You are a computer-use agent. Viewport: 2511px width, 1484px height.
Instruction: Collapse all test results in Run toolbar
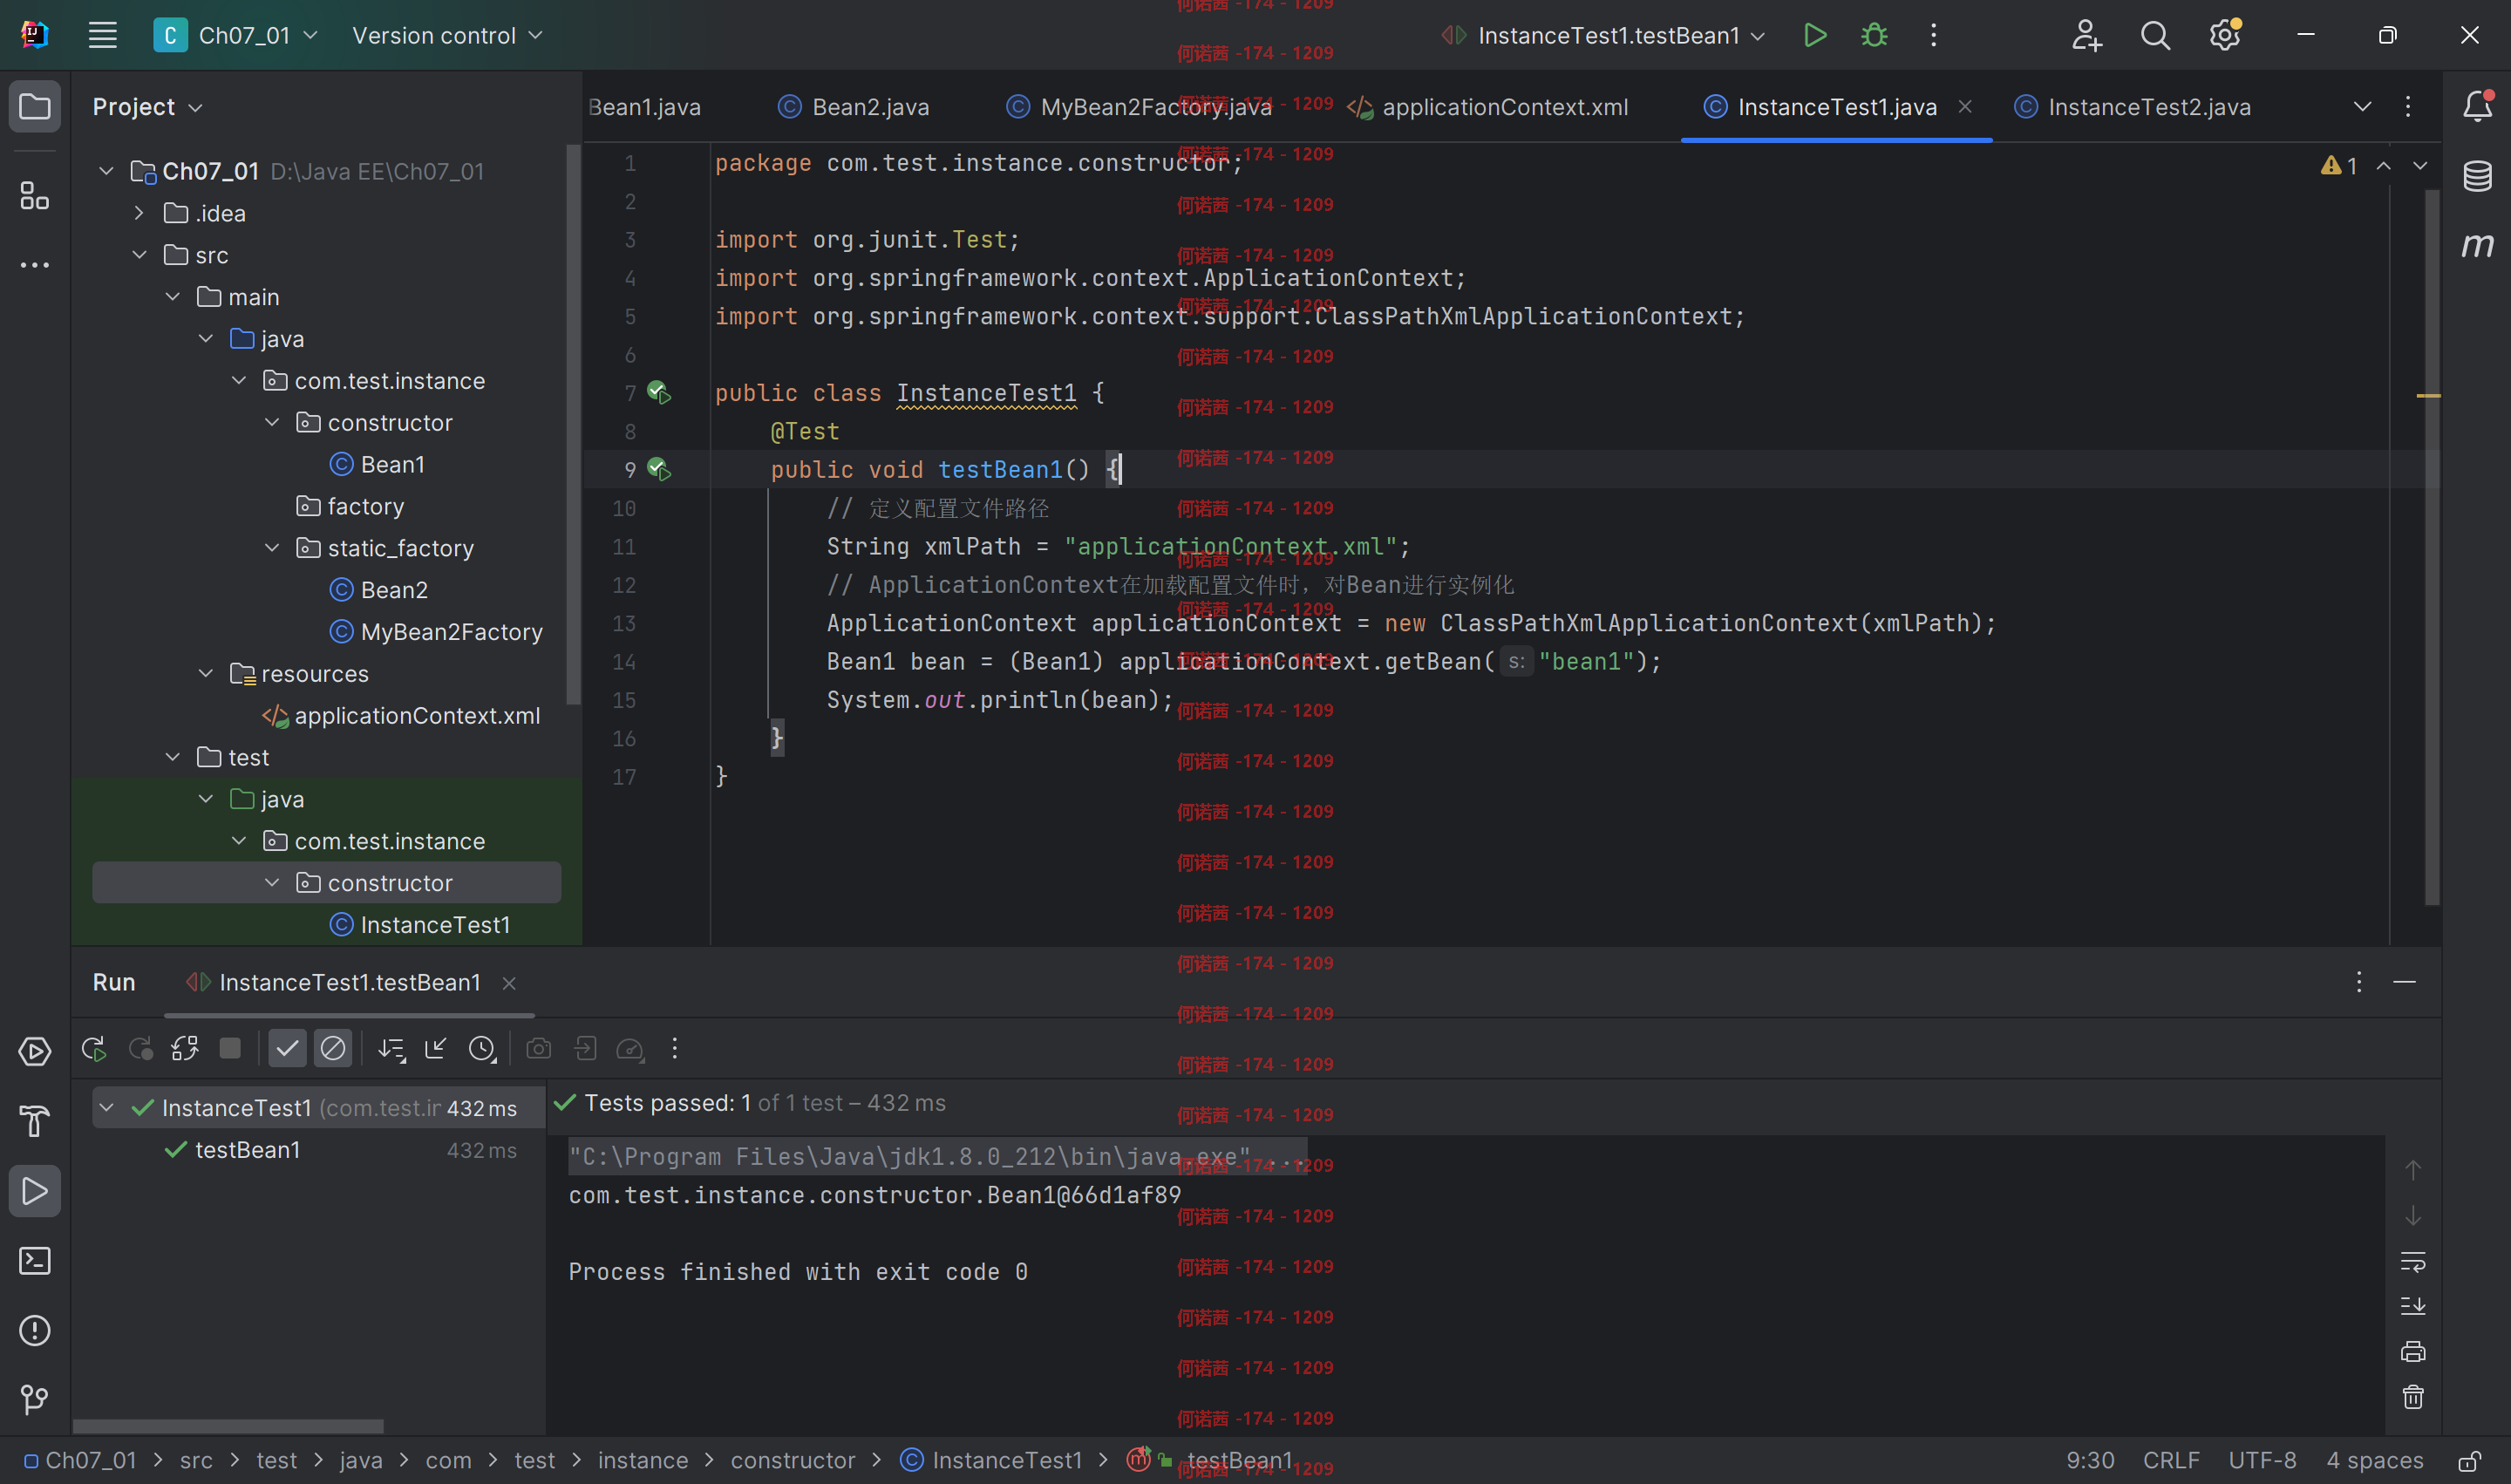(436, 1048)
